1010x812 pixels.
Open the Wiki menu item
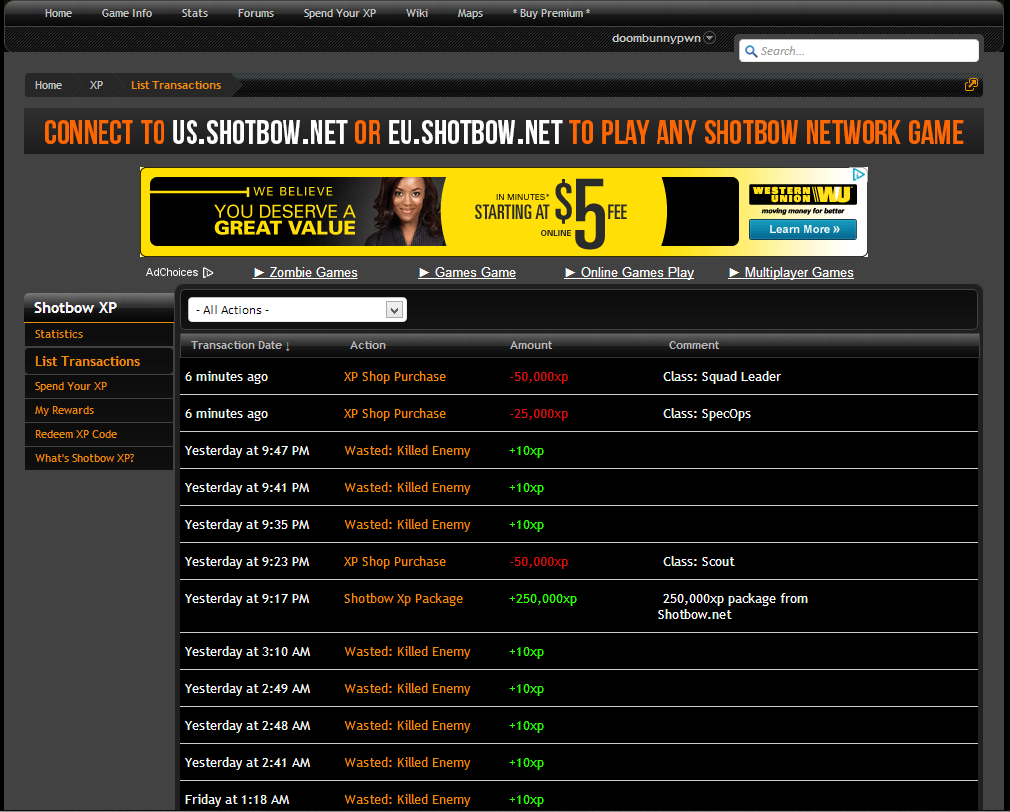[x=417, y=13]
